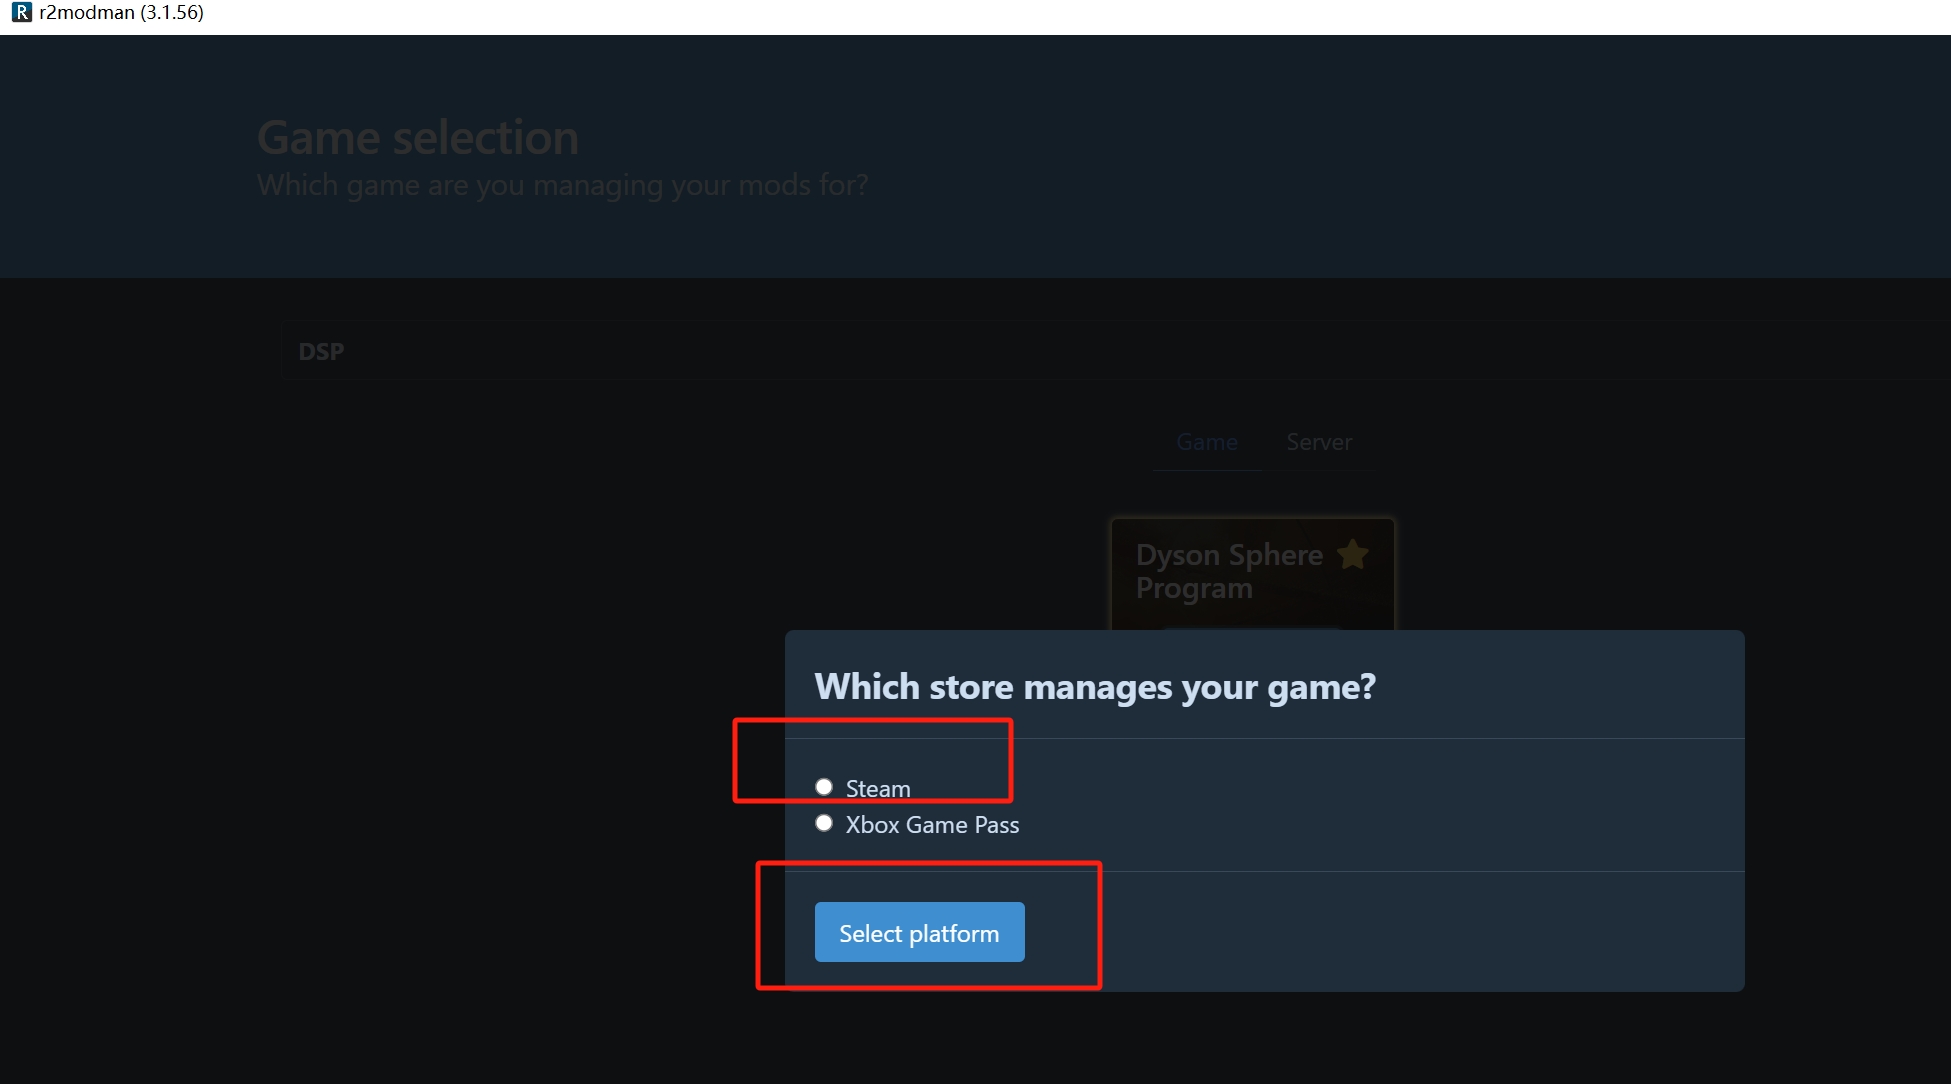This screenshot has height=1084, width=1951.
Task: Open the Dyson Sphere Program game card
Action: tap(1252, 574)
